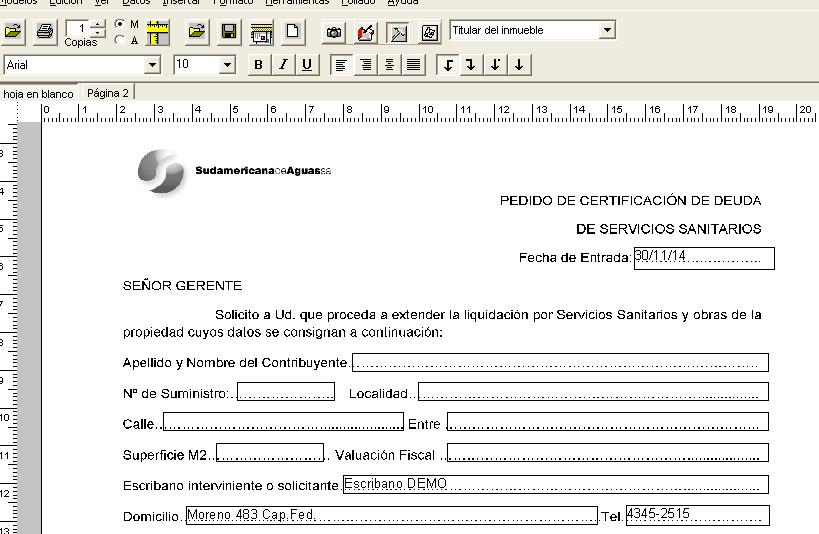819x534 pixels.
Task: Switch to the hoja en blanco tab
Action: coord(38,94)
